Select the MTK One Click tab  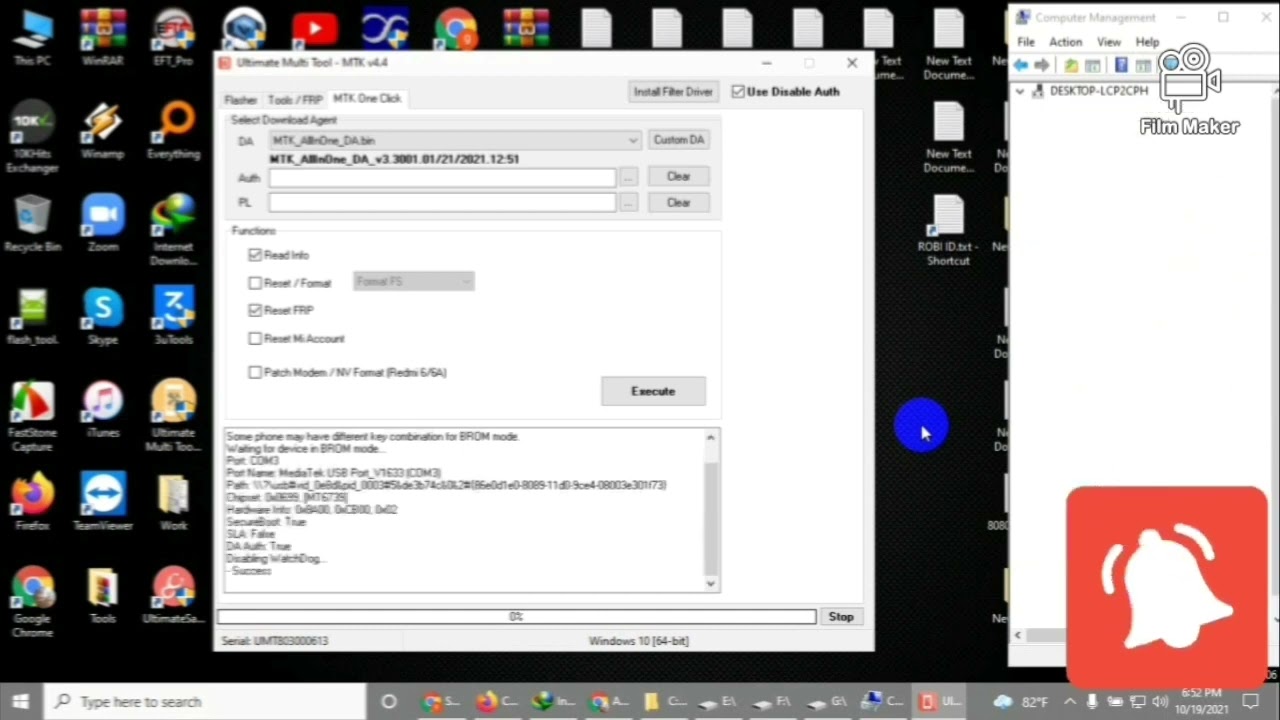[x=367, y=98]
